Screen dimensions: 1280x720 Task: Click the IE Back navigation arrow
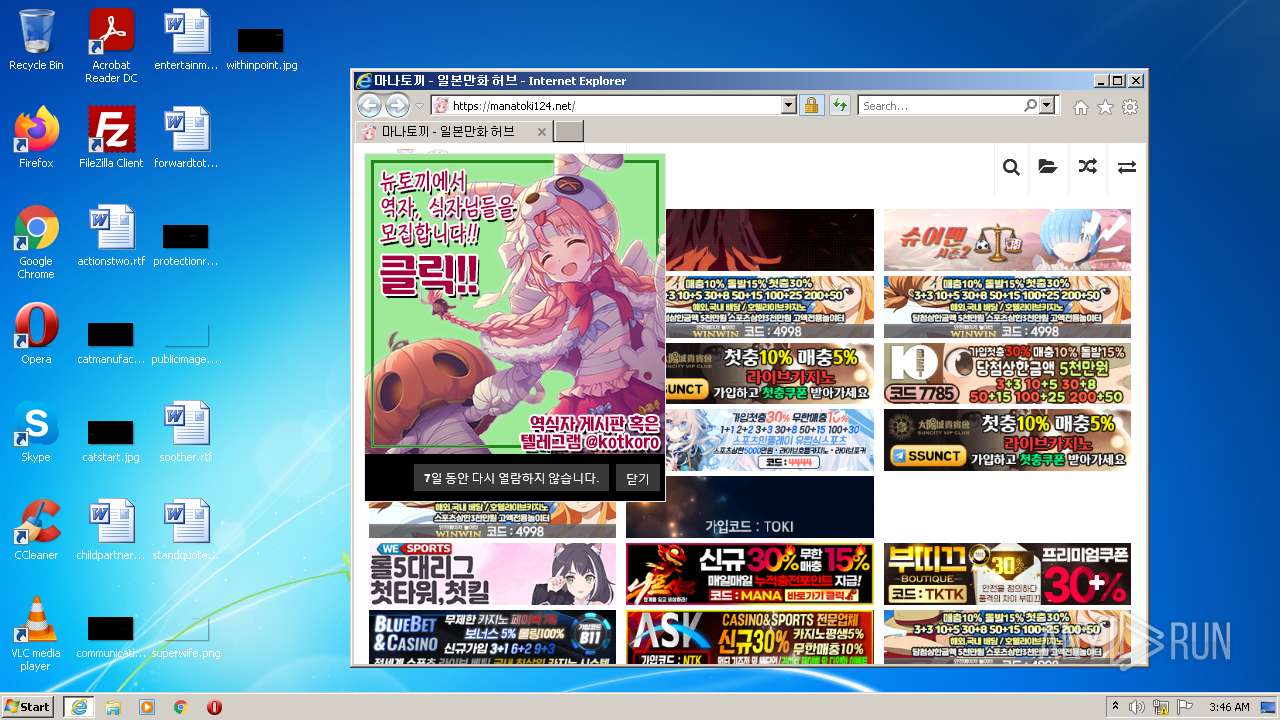(x=369, y=105)
